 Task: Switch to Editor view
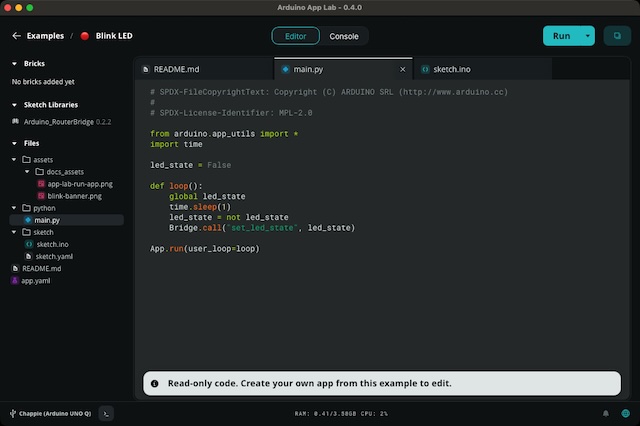[x=296, y=36]
